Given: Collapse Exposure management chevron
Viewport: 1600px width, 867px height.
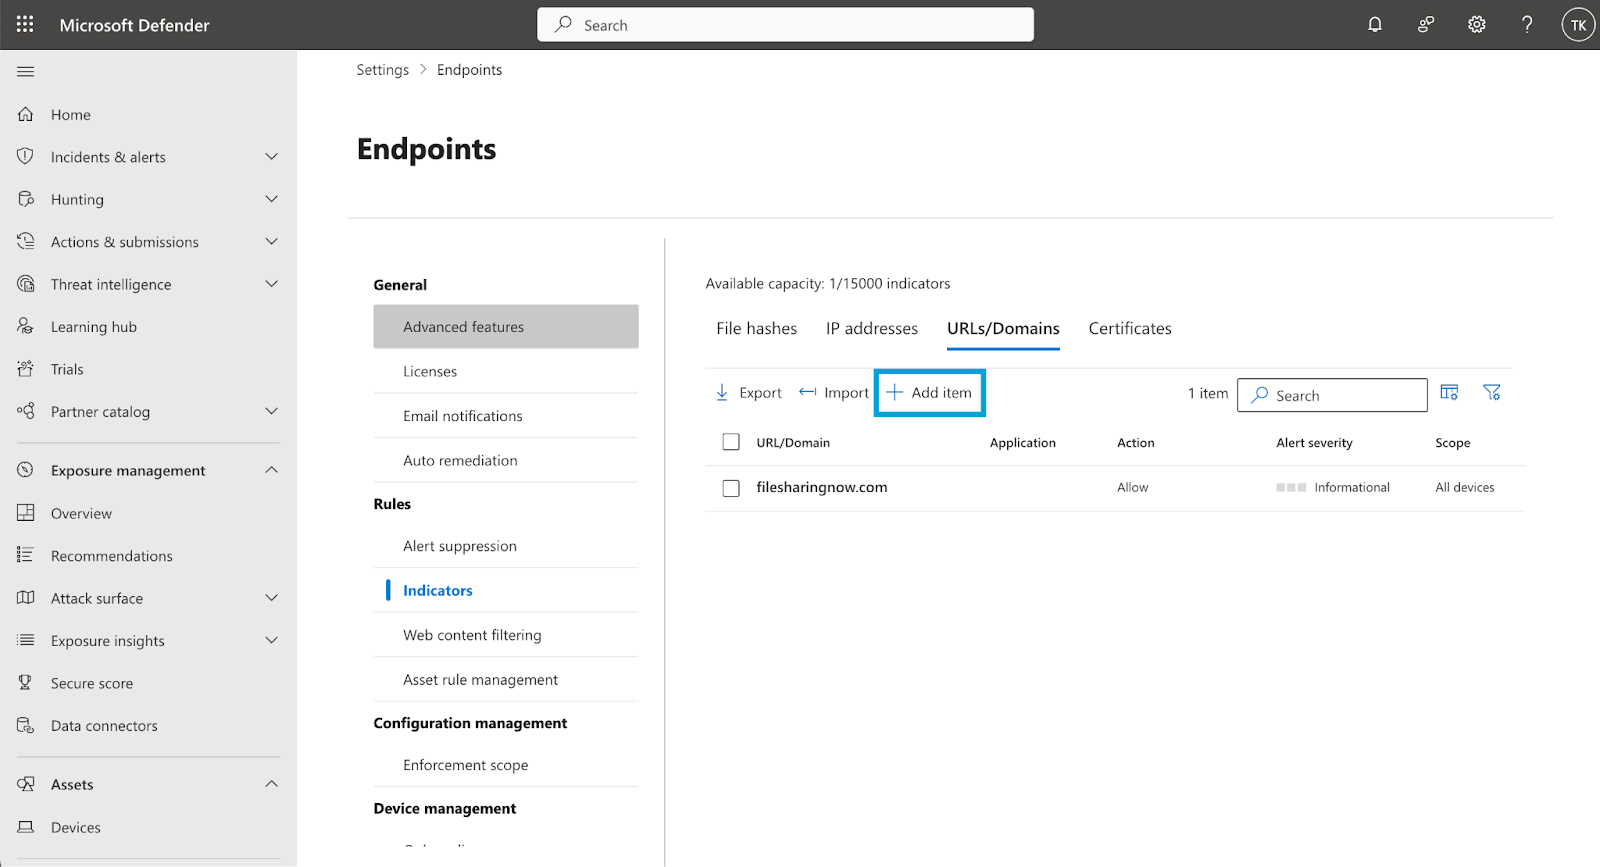Looking at the screenshot, I should click(x=271, y=470).
